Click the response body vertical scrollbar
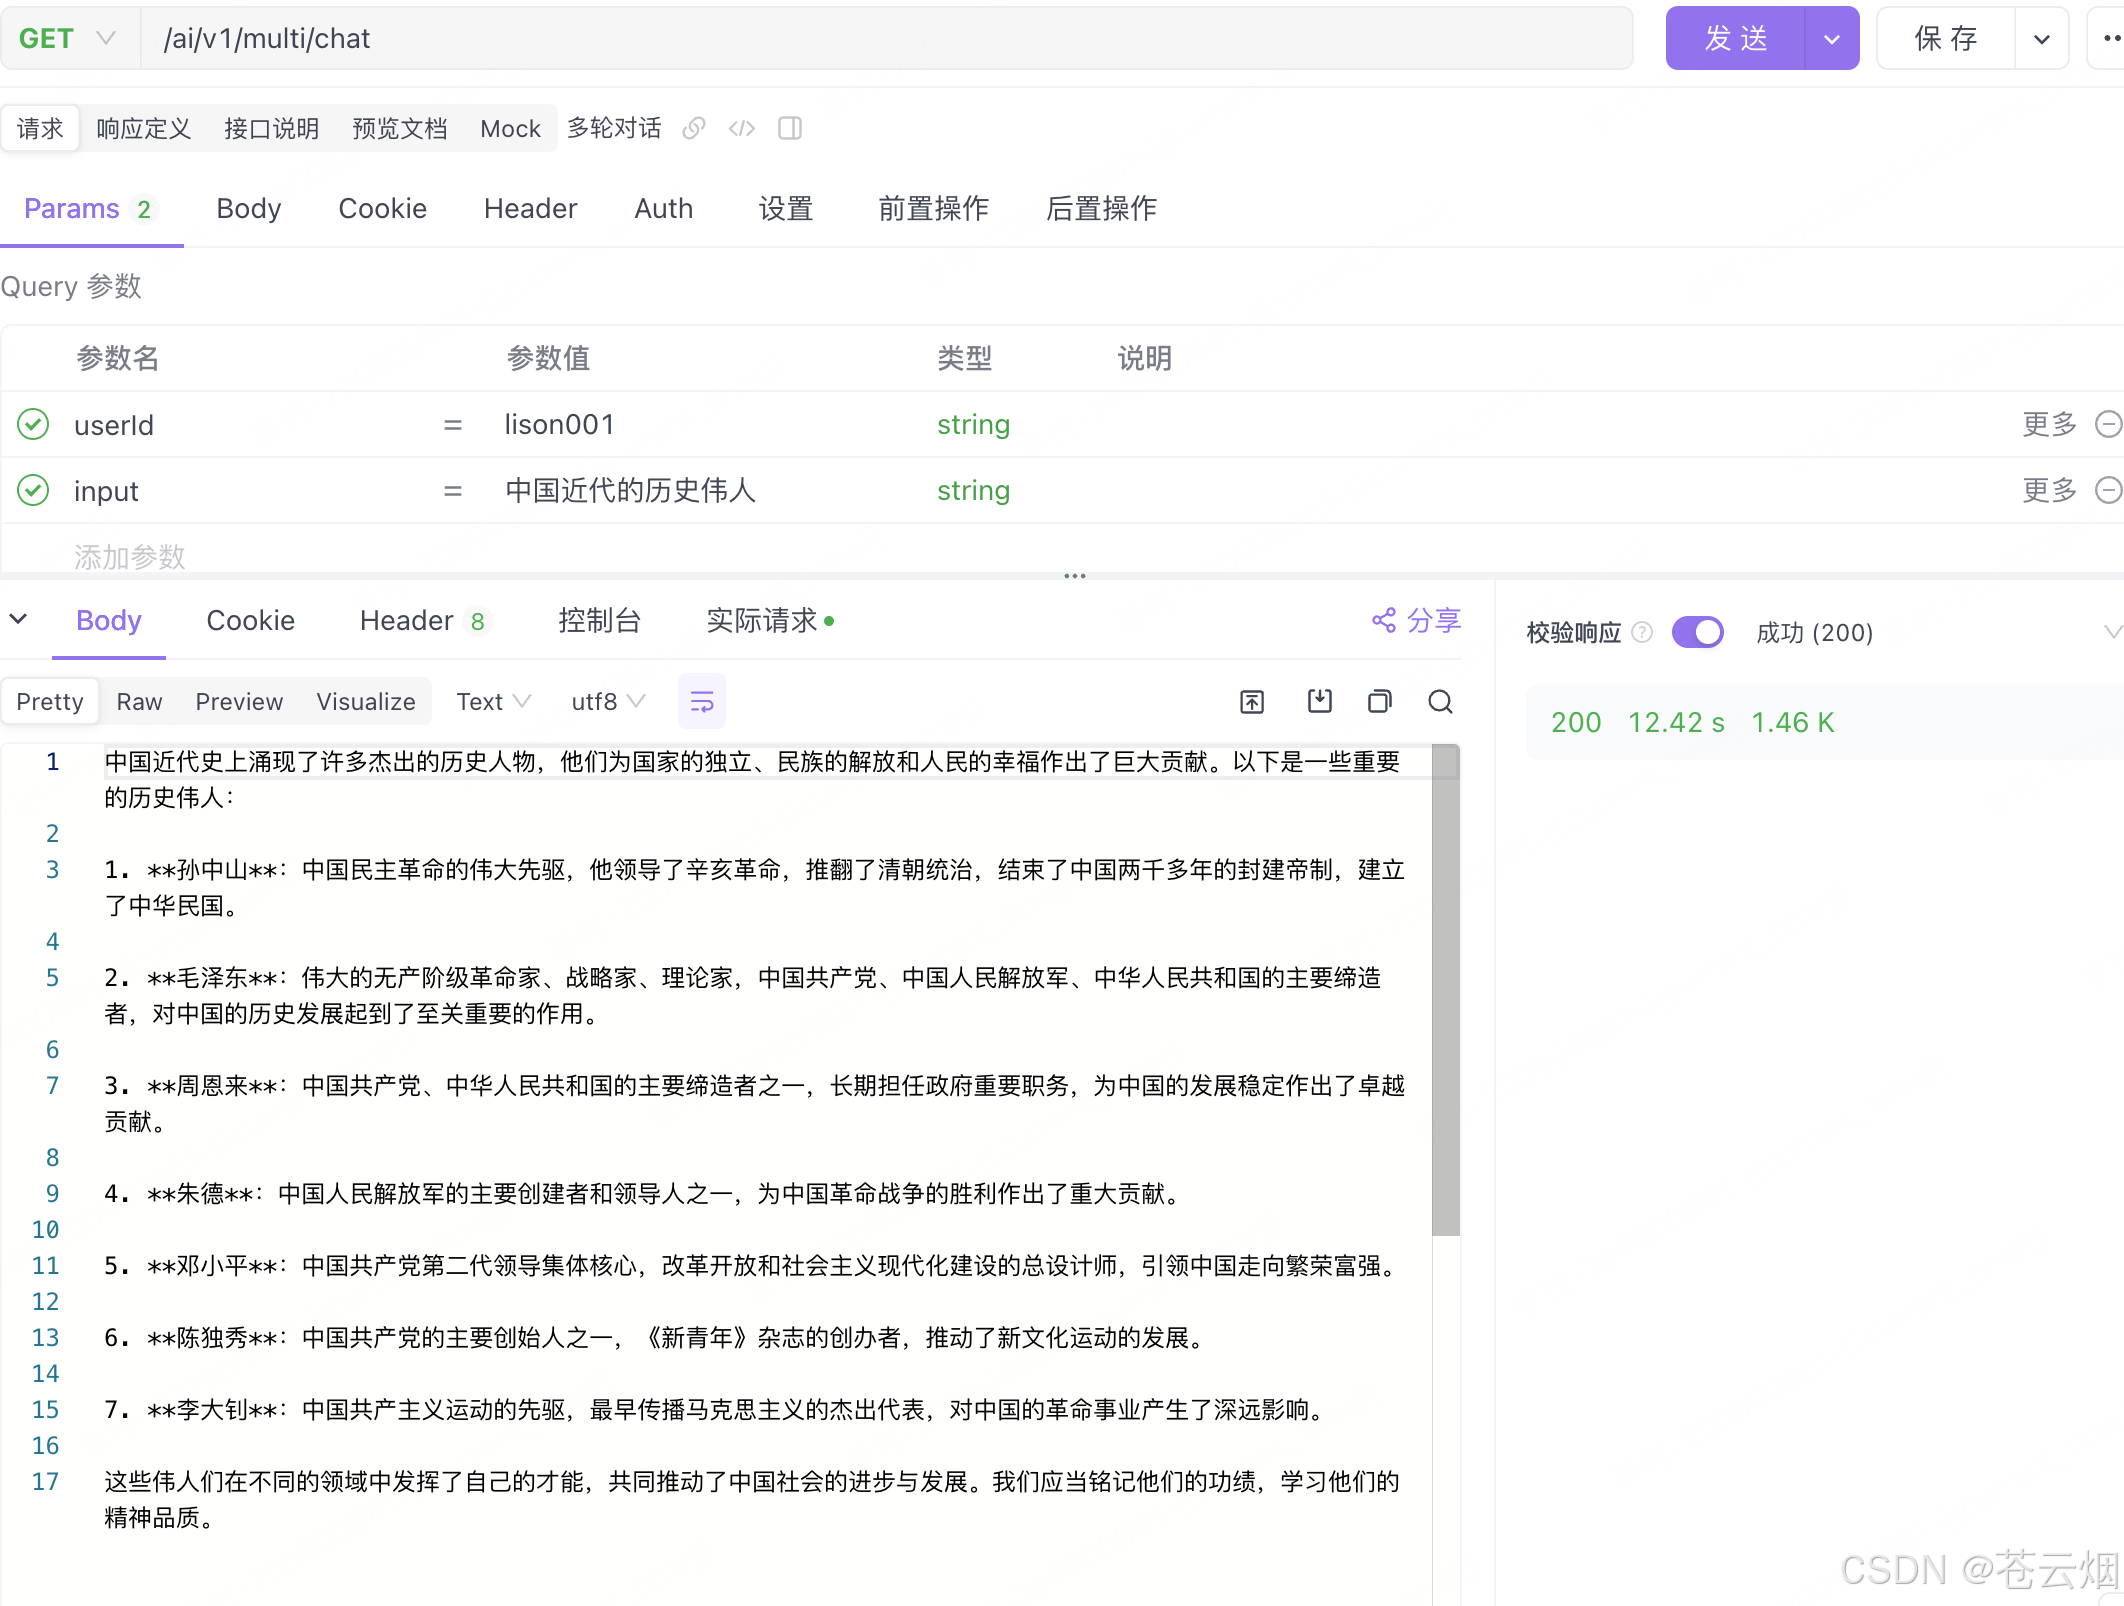2124x1606 pixels. pos(1446,990)
